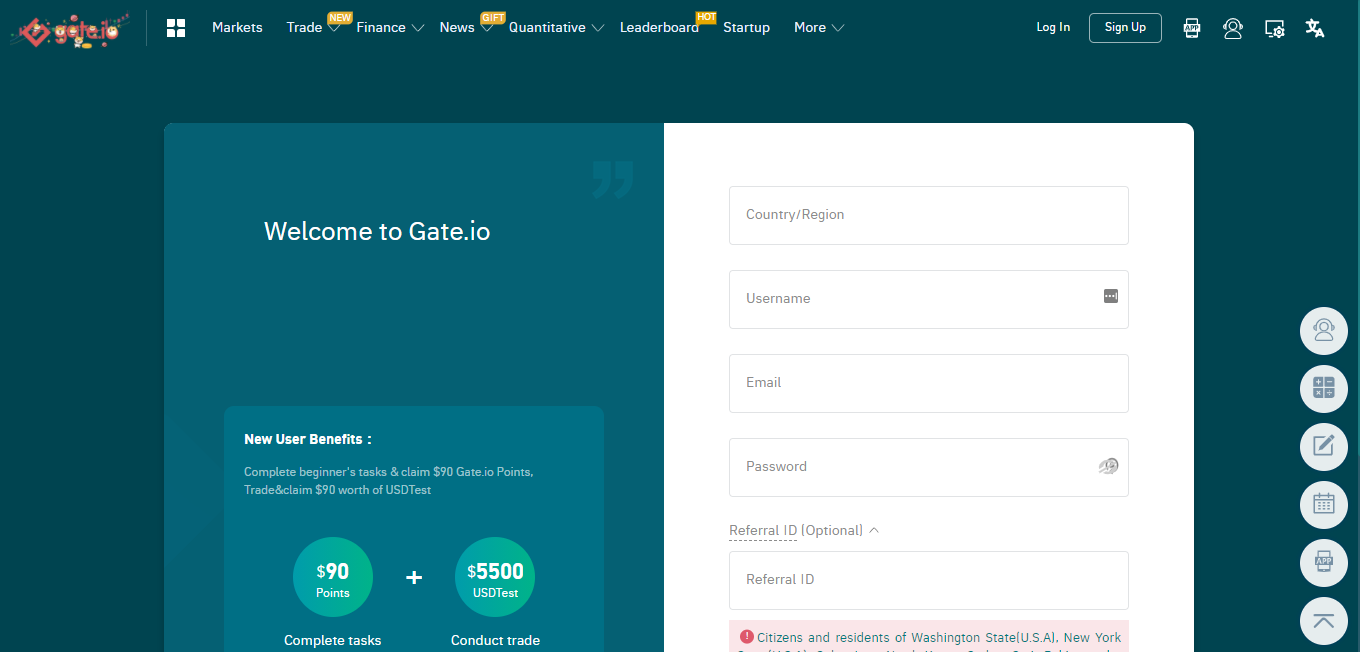This screenshot has height=652, width=1360.
Task: Toggle password visibility eye icon
Action: (1108, 466)
